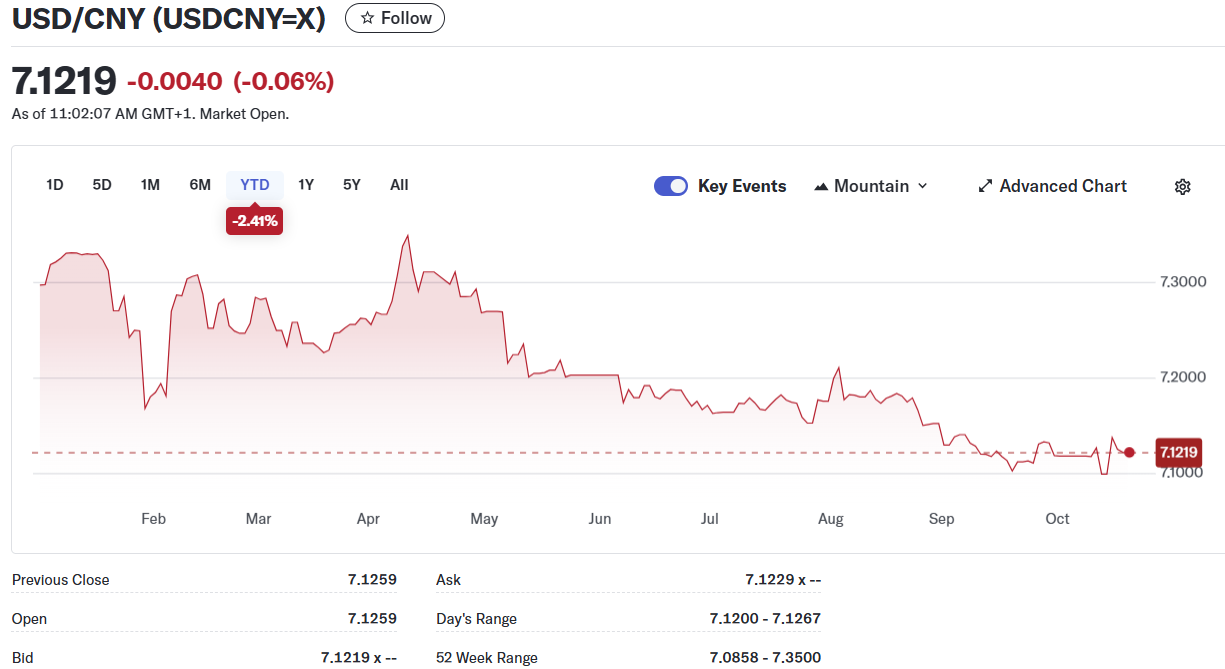1225x669 pixels.
Task: Show the 1M time range
Action: point(150,185)
